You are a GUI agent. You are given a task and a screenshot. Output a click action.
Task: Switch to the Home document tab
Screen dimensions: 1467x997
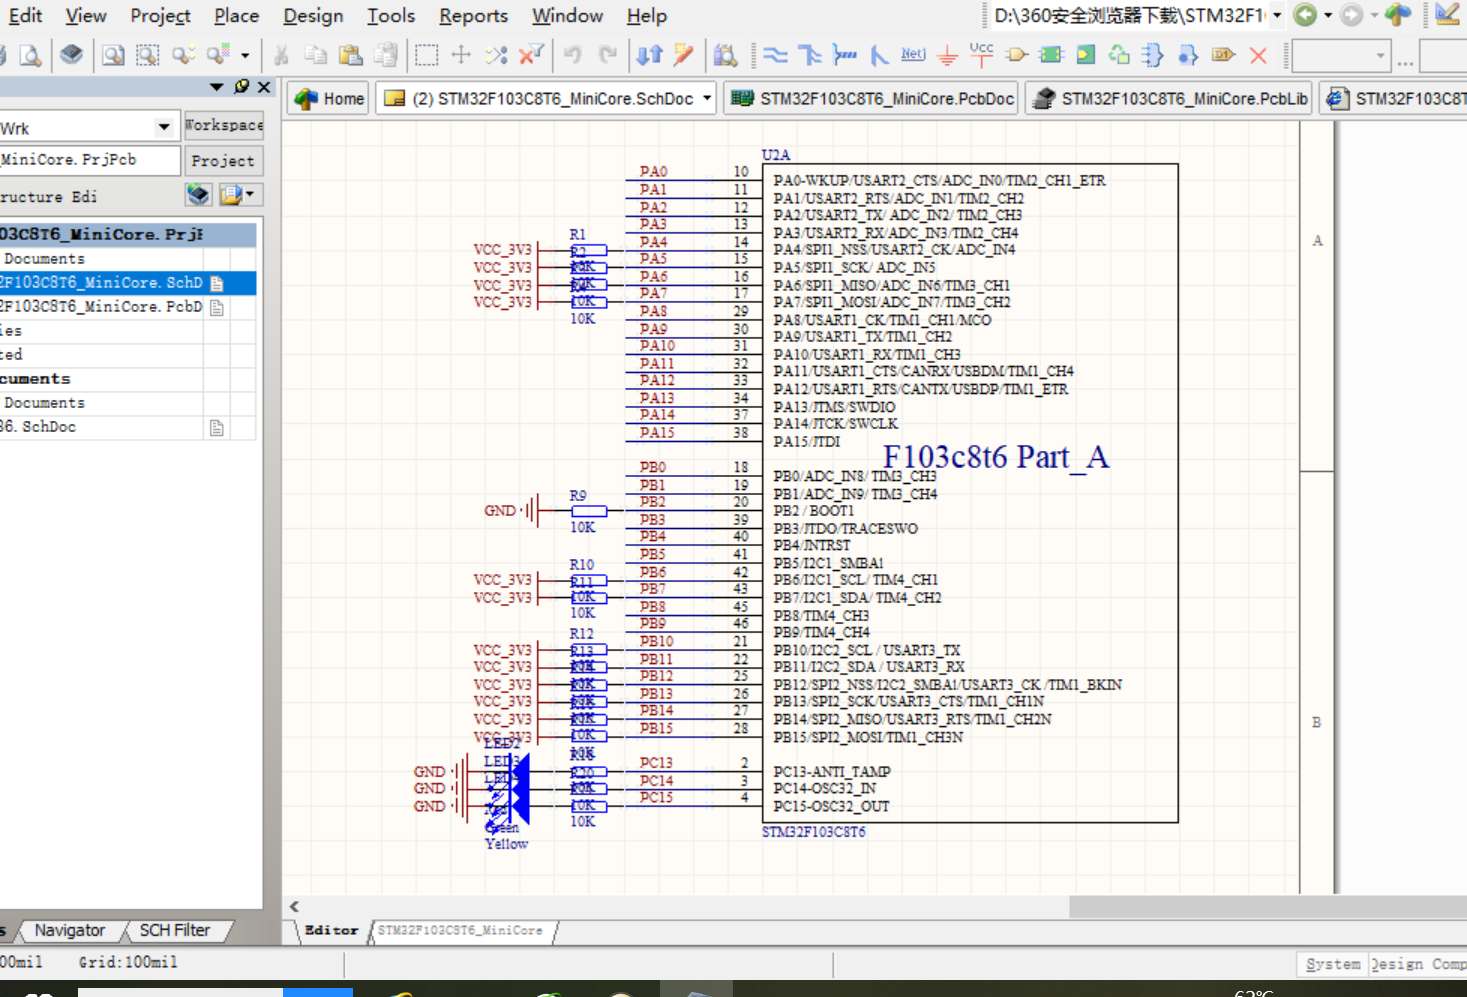(x=330, y=98)
